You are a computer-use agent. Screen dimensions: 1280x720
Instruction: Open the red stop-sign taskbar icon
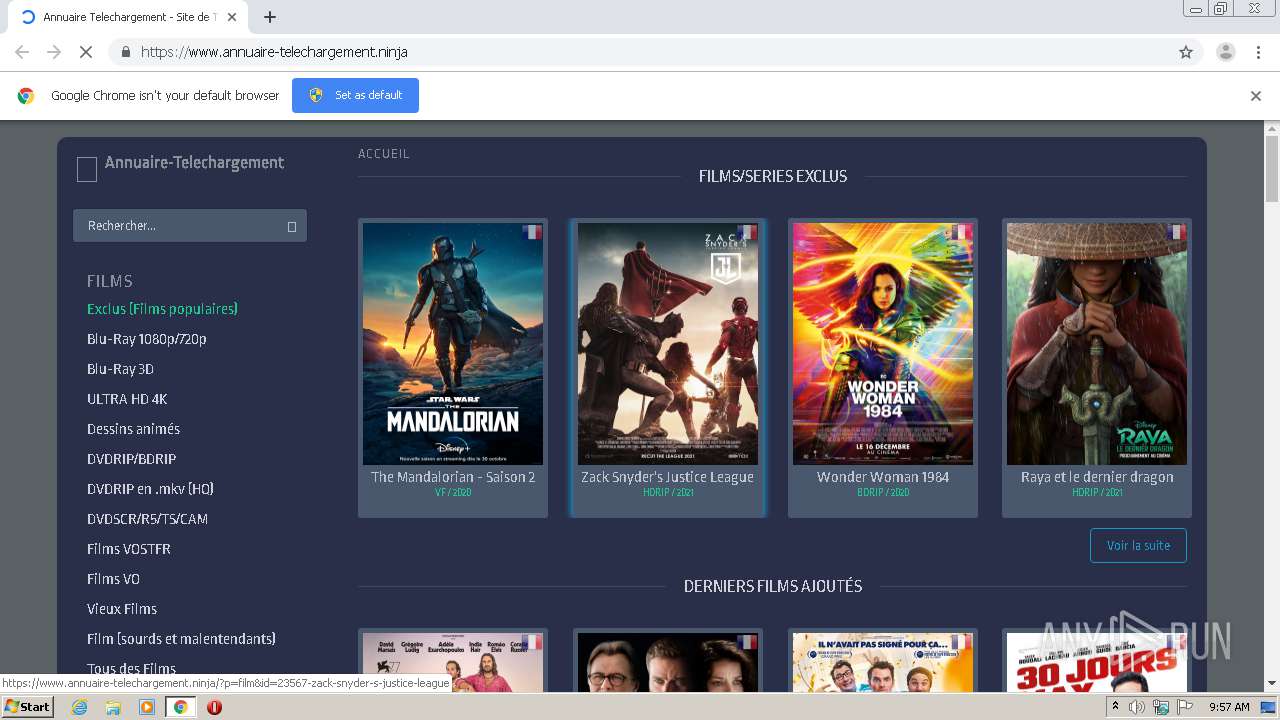click(x=214, y=707)
